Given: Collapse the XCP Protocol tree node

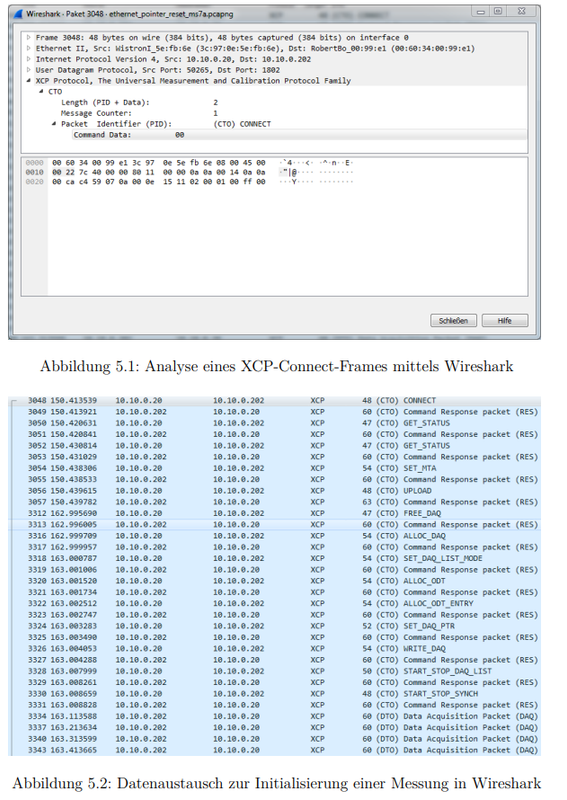Looking at the screenshot, I should [x=29, y=80].
